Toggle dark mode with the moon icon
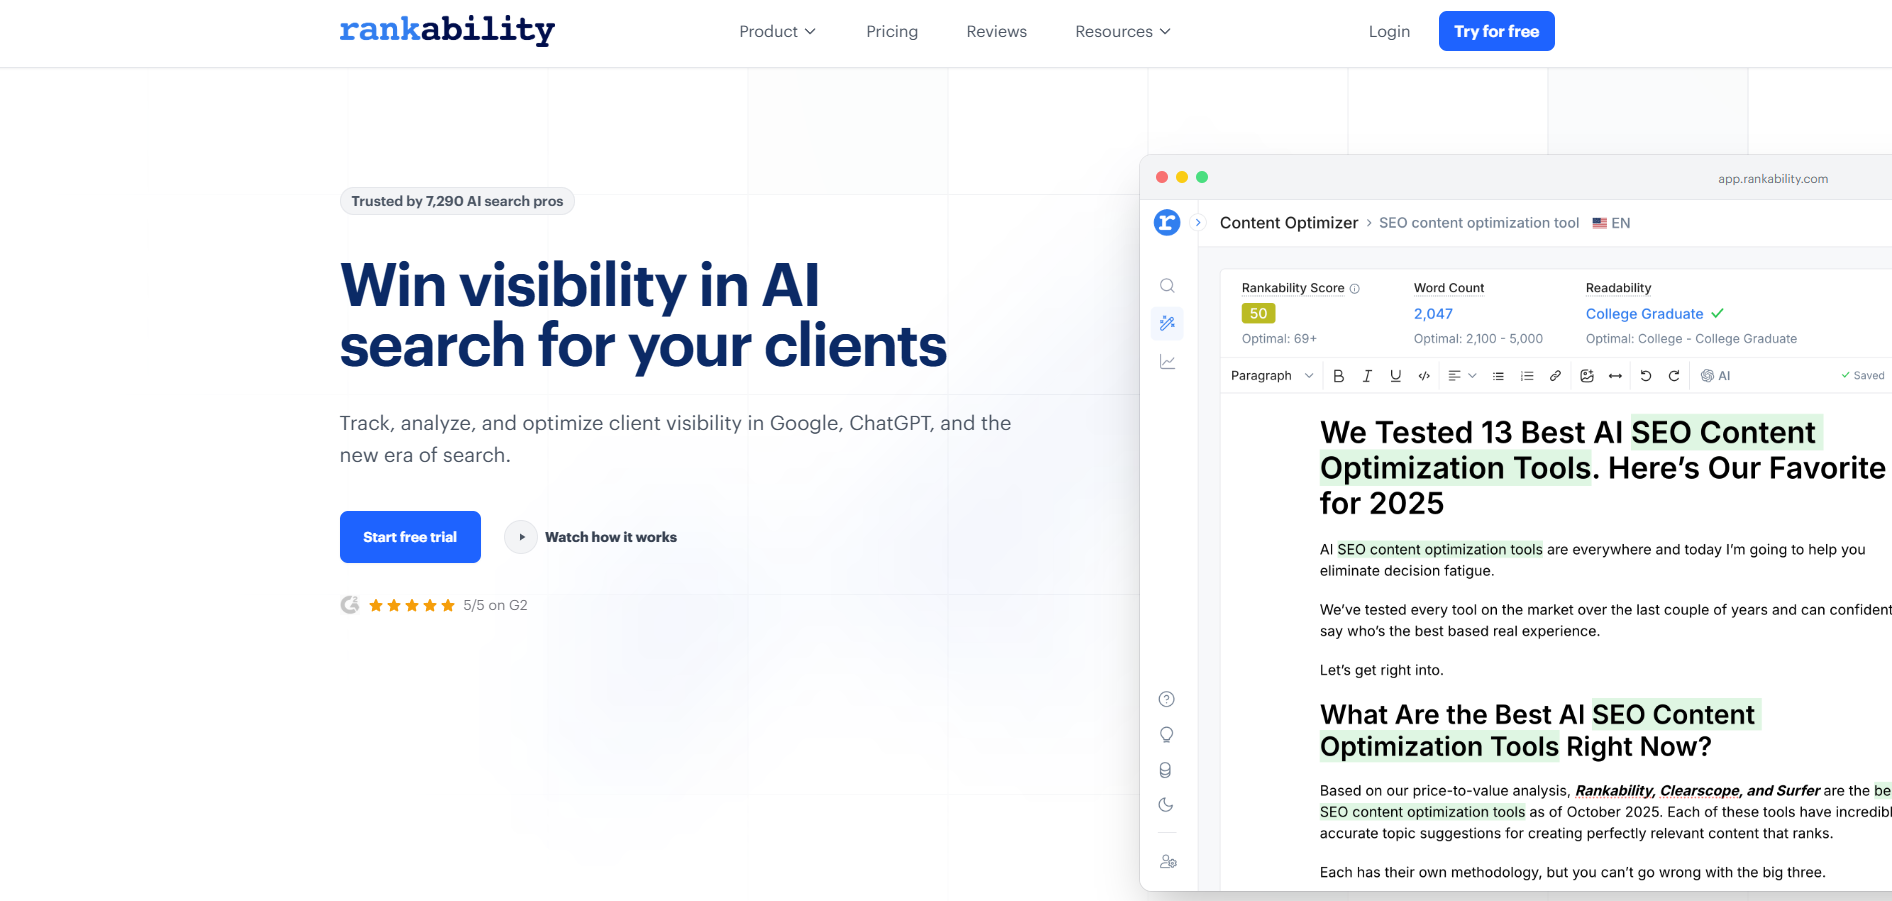 1166,805
